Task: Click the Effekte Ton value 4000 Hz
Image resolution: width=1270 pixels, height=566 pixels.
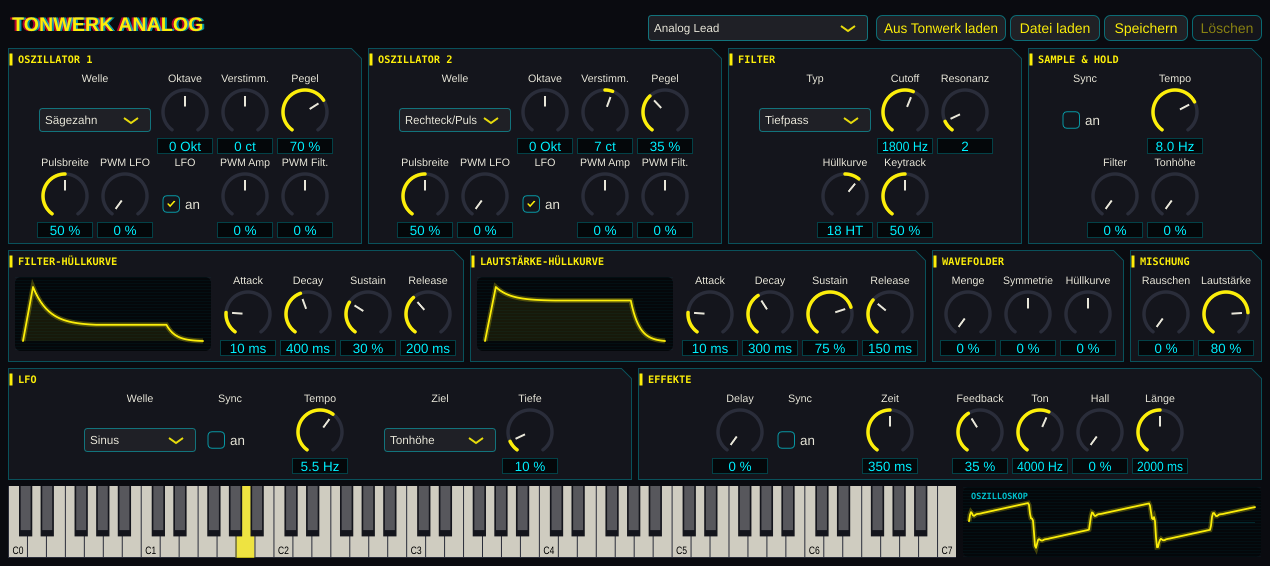Action: coord(1040,466)
